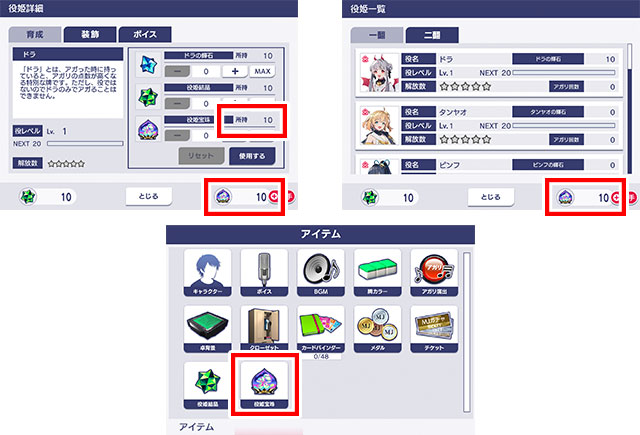The height and width of the screenshot is (435, 640).
Task: Close the 役姫詳細 panel with とじる
Action: (x=149, y=197)
